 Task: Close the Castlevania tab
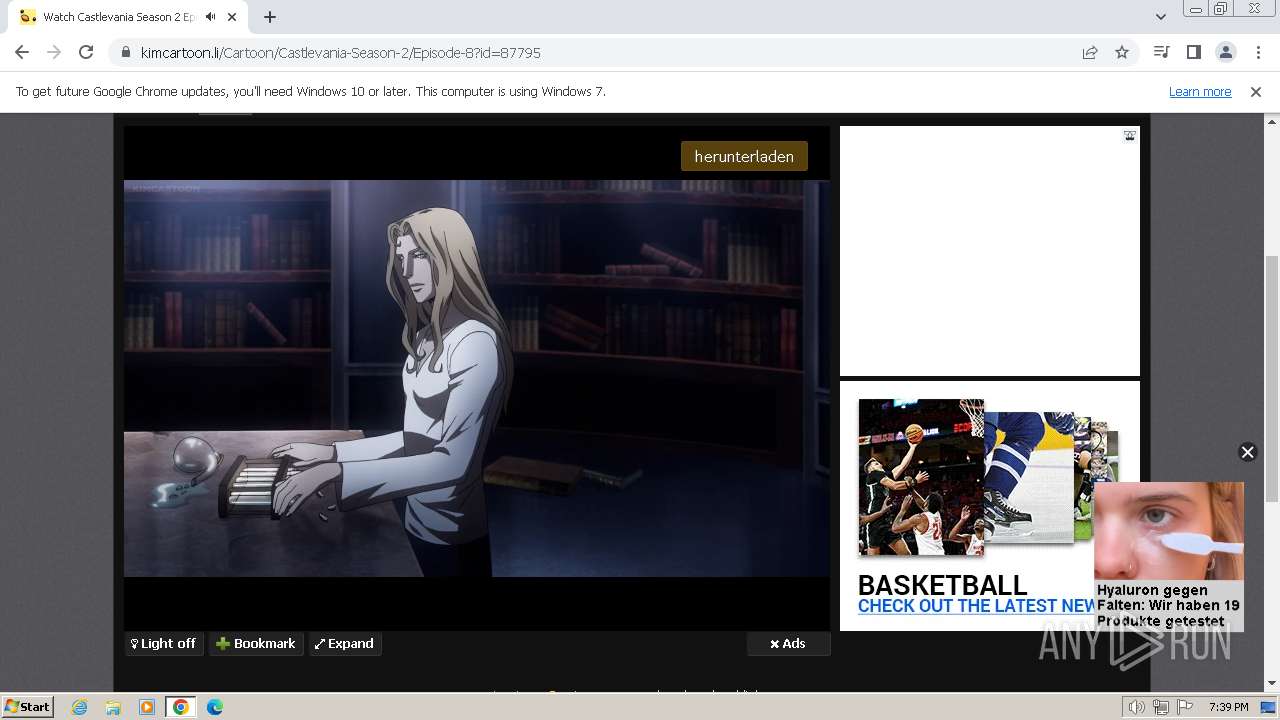(x=234, y=17)
